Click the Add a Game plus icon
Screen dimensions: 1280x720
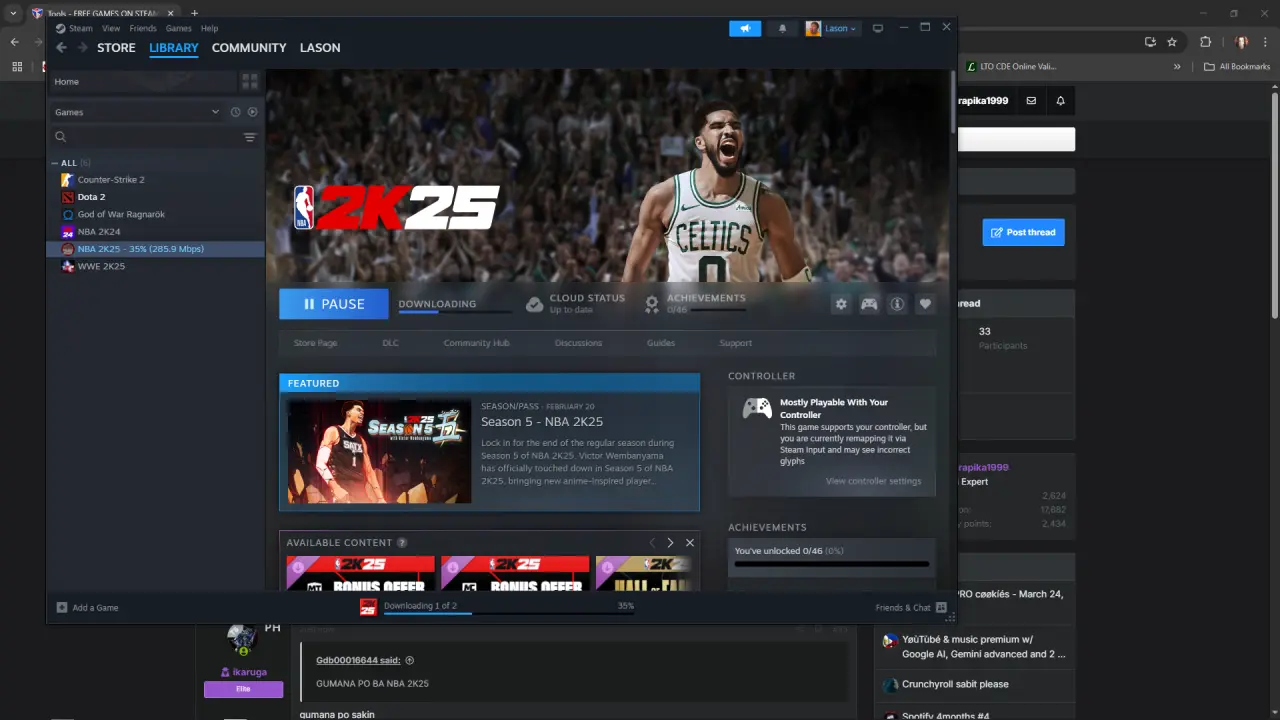point(62,607)
